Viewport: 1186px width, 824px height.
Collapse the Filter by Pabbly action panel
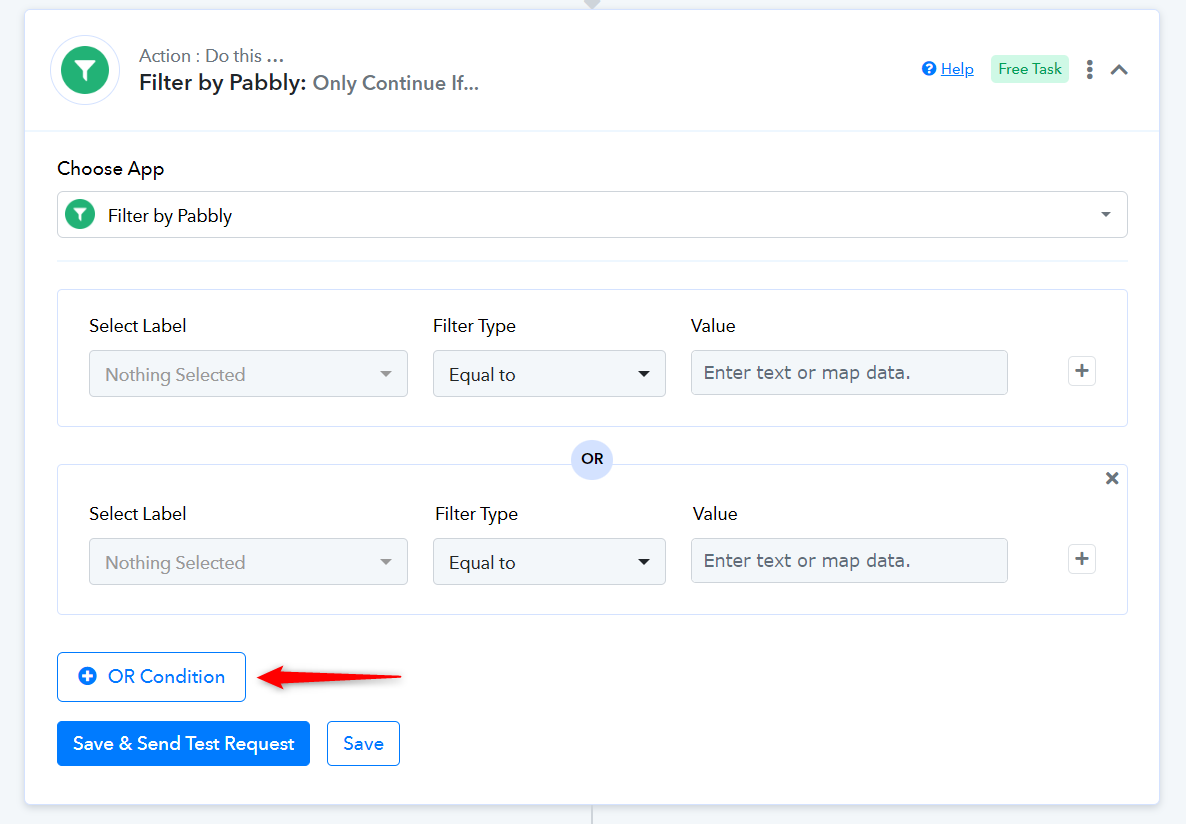coord(1119,70)
